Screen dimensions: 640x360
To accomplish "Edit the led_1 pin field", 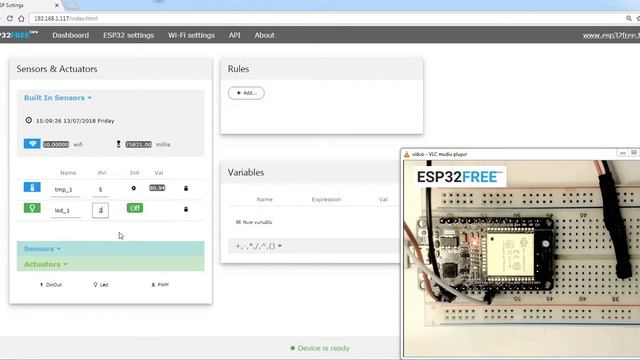I will [100, 210].
